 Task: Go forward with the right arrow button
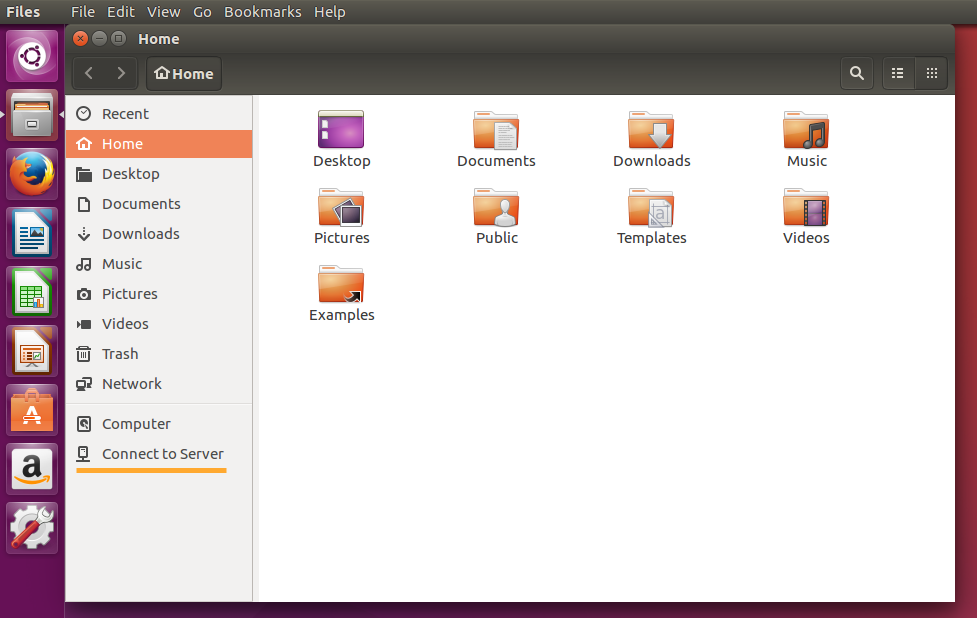(x=121, y=73)
